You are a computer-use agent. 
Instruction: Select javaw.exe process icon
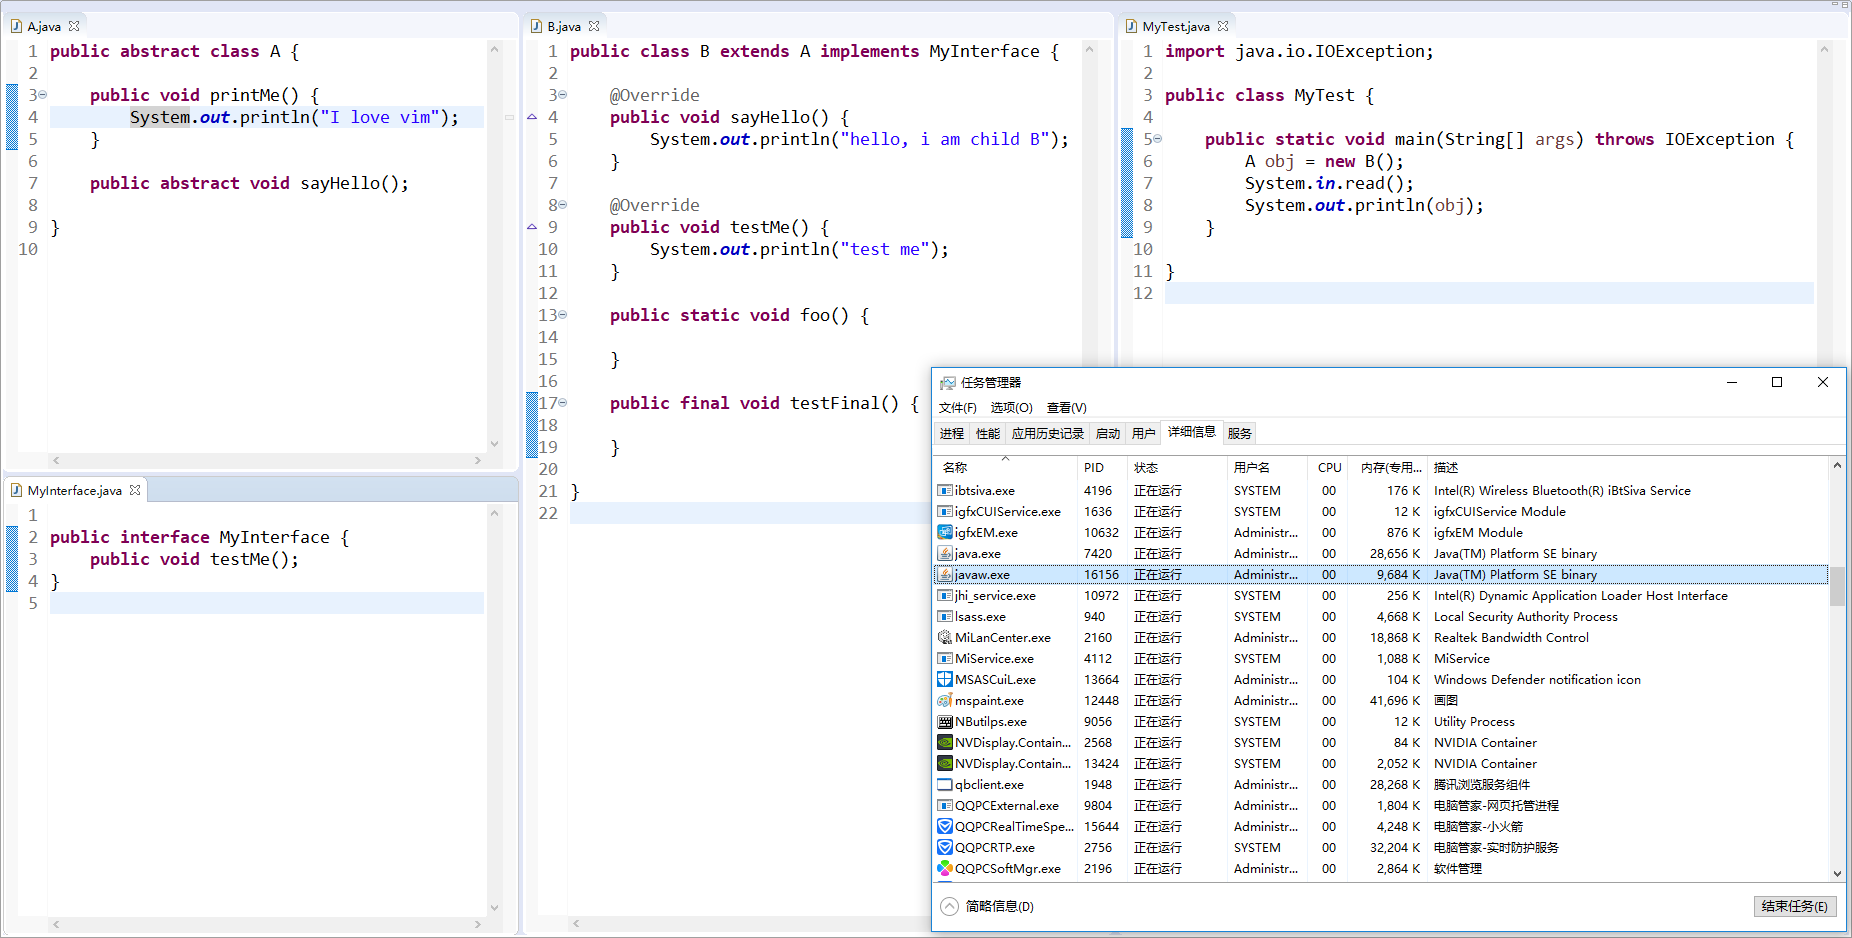pyautogui.click(x=945, y=574)
